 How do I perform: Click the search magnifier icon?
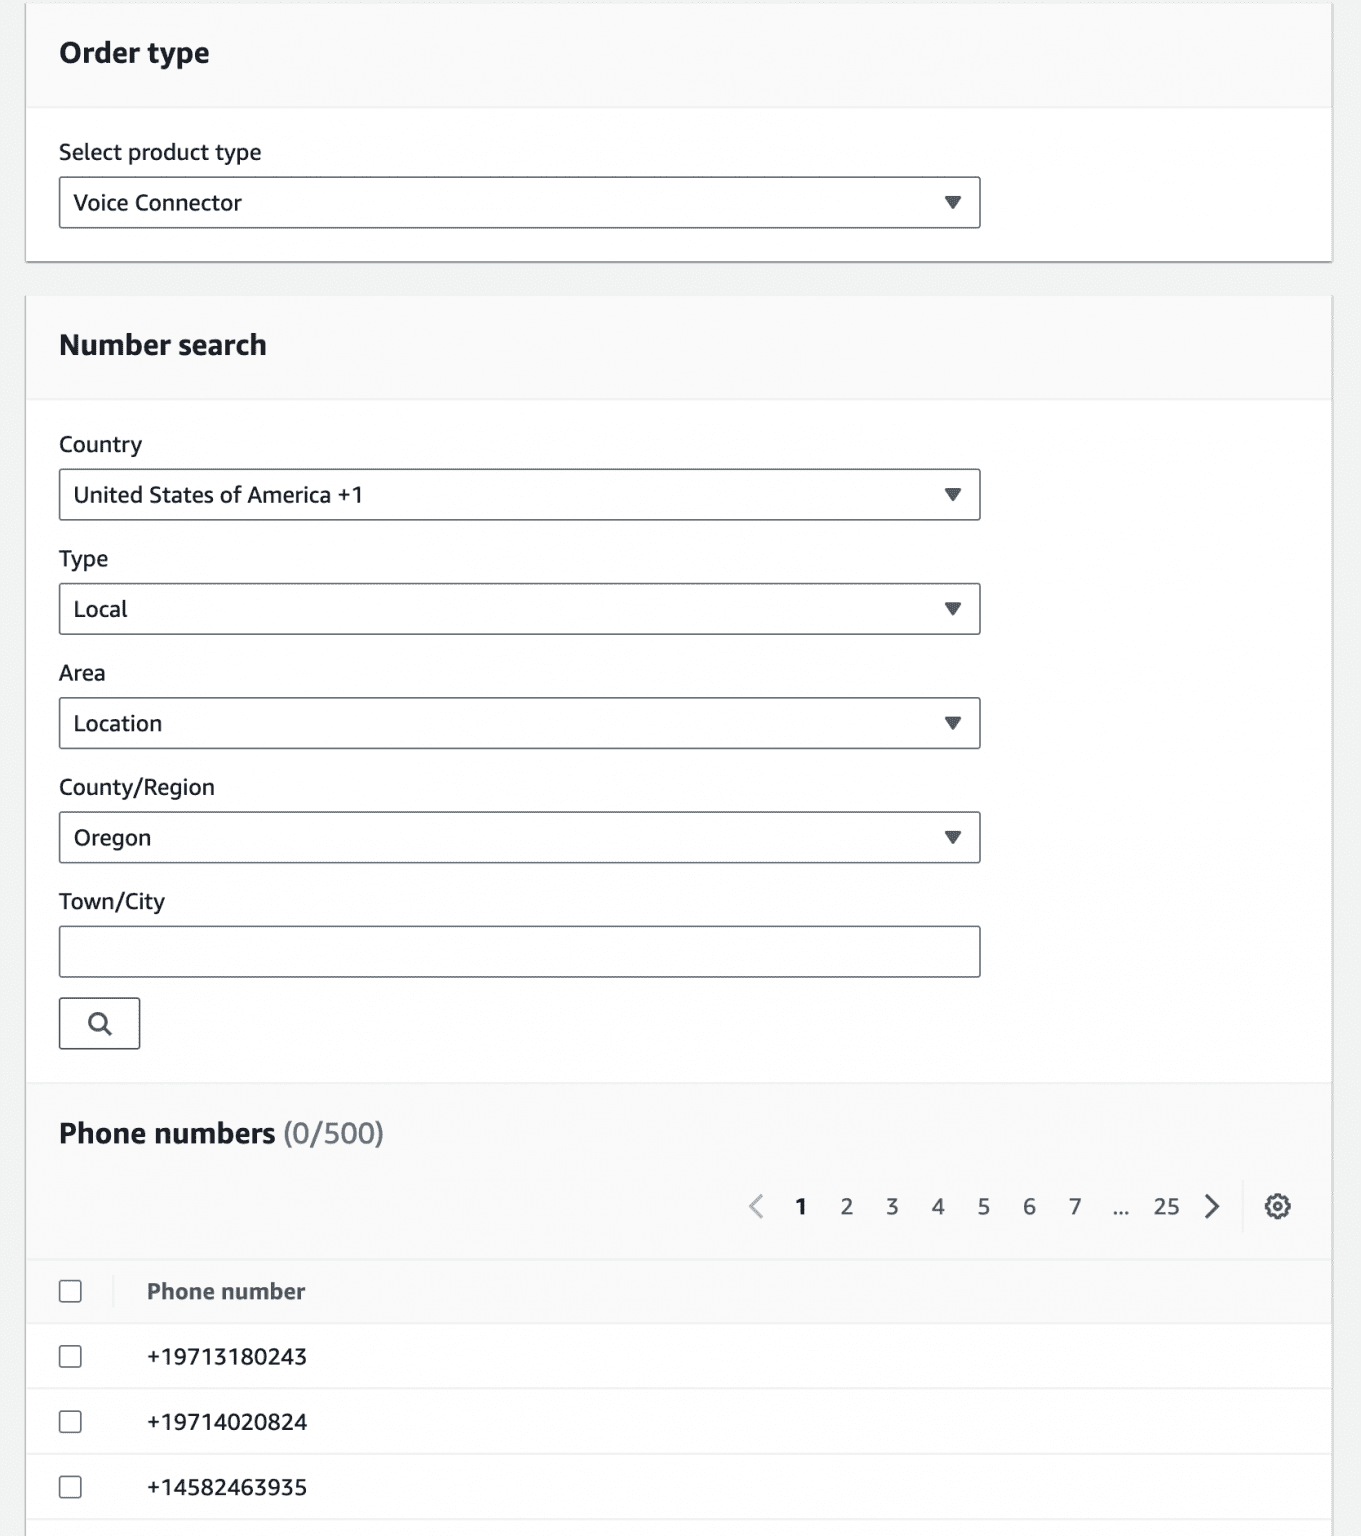(99, 1022)
